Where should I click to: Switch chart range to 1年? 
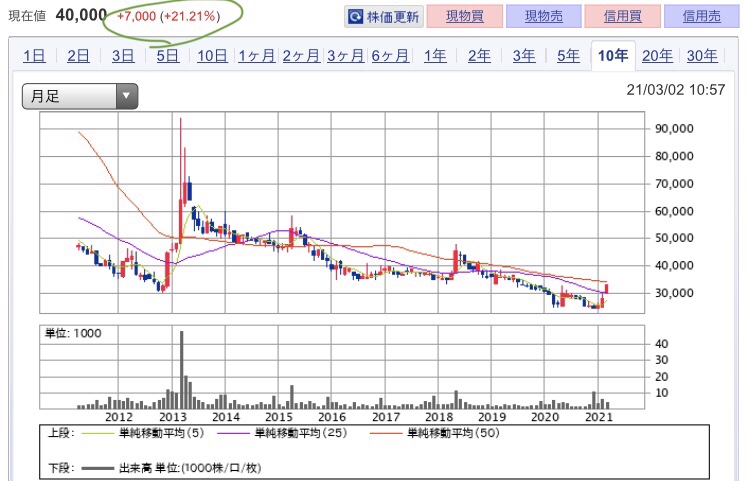[435, 56]
